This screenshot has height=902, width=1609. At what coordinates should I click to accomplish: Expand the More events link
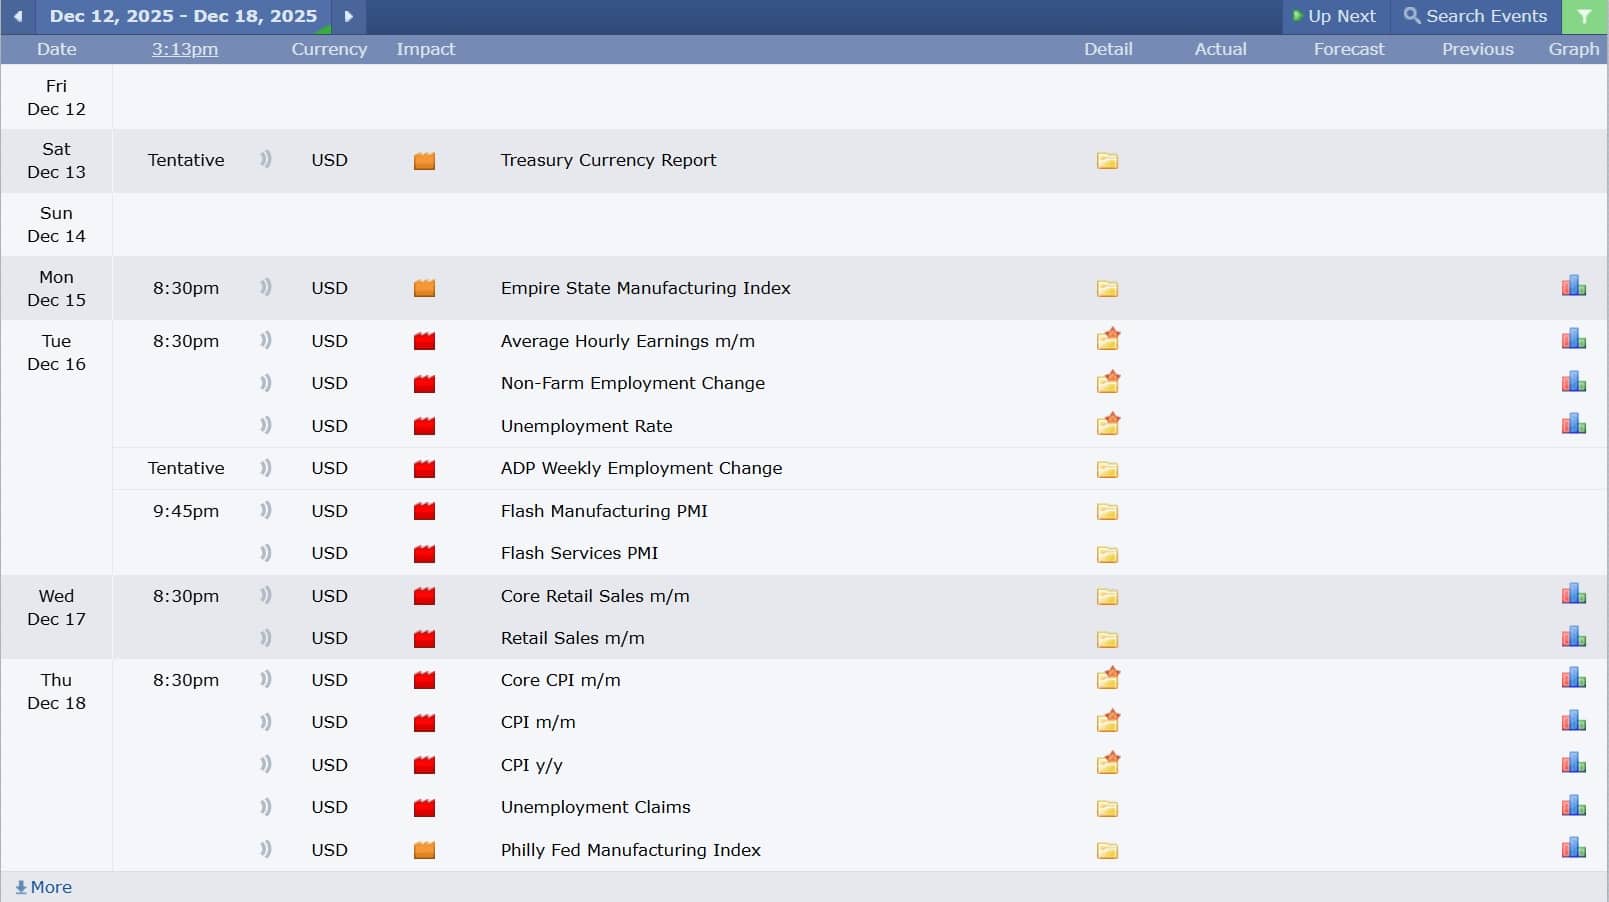coord(44,887)
